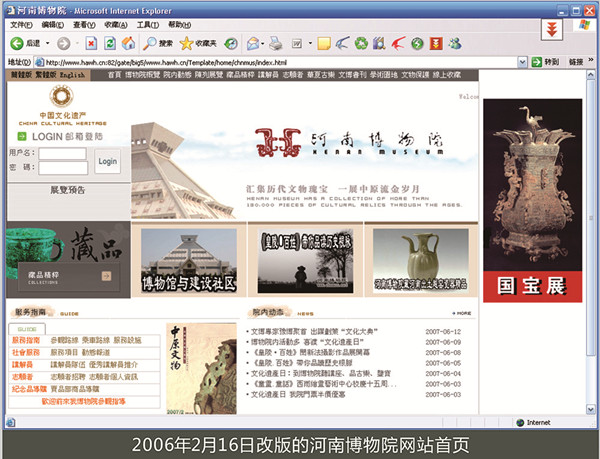Open the 国宝展 bronze vessel banner

tap(532, 200)
